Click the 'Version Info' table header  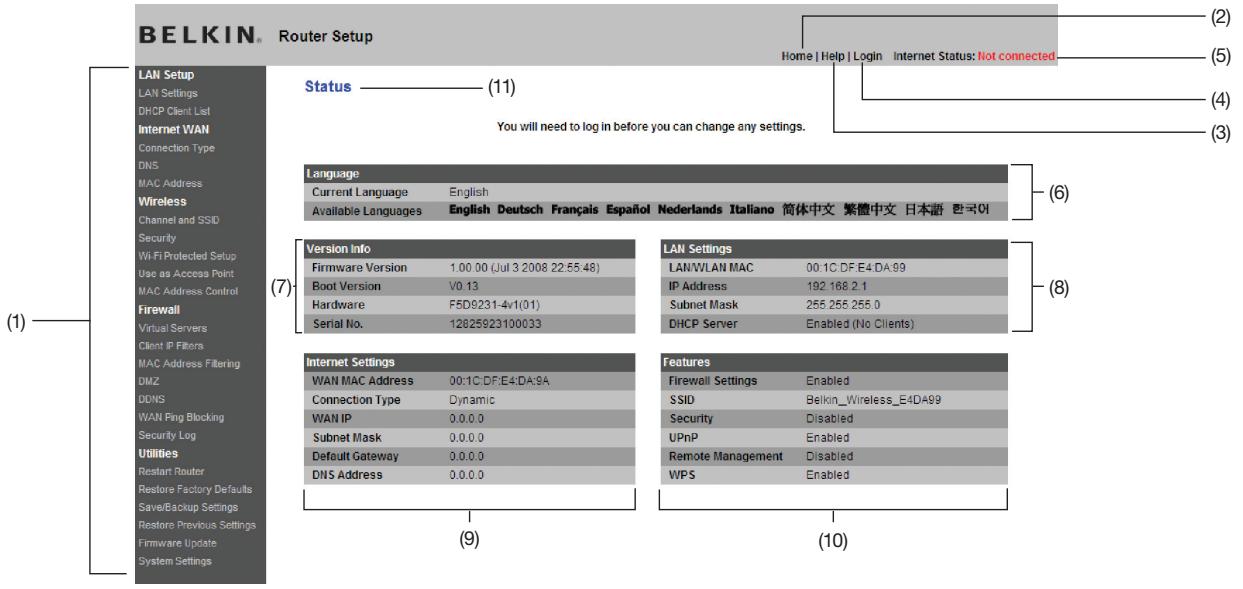(468, 247)
